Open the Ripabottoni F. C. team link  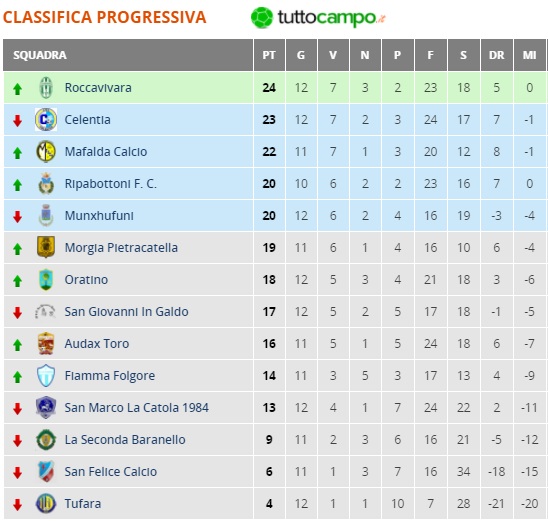coord(110,184)
